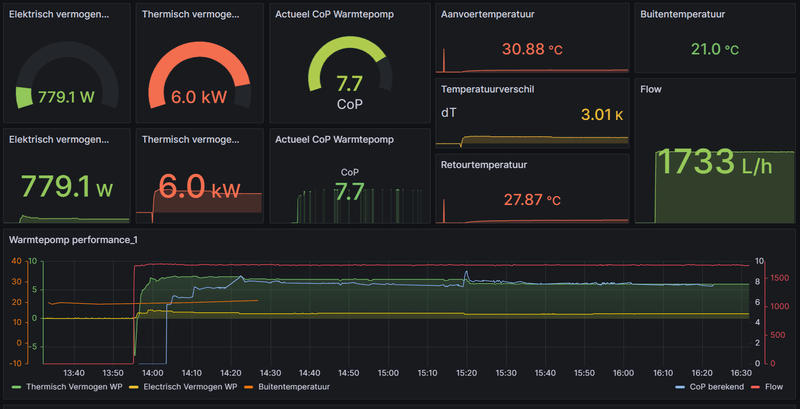Open Retourtemperatuur panel title menu
Viewport: 800px width, 409px height.
click(x=484, y=165)
